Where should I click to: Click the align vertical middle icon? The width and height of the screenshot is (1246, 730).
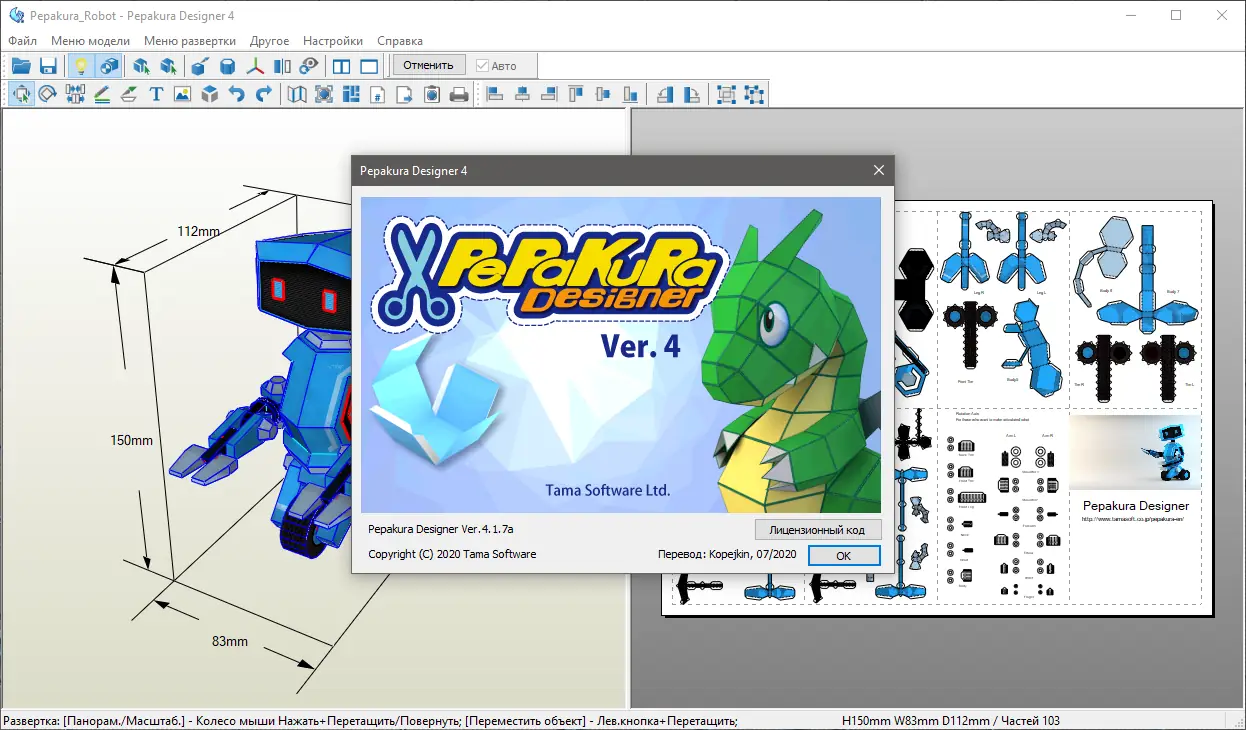click(602, 94)
